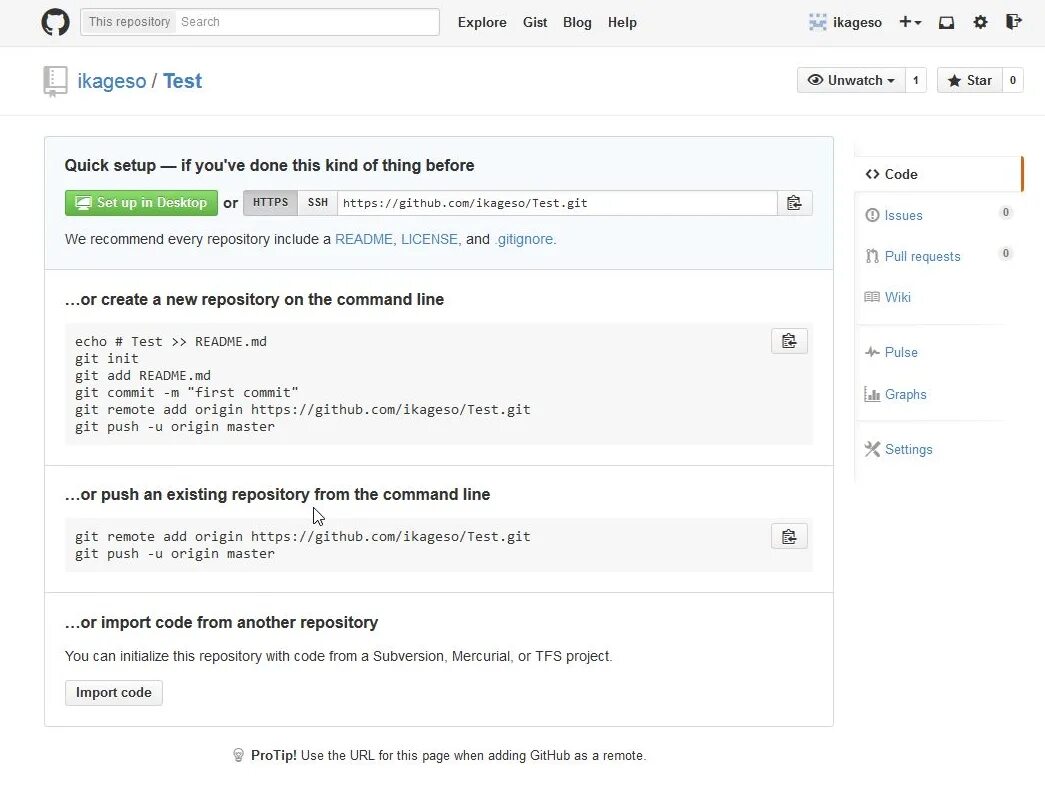The image size is (1045, 785).
Task: Open the Issues tab
Action: coord(903,215)
